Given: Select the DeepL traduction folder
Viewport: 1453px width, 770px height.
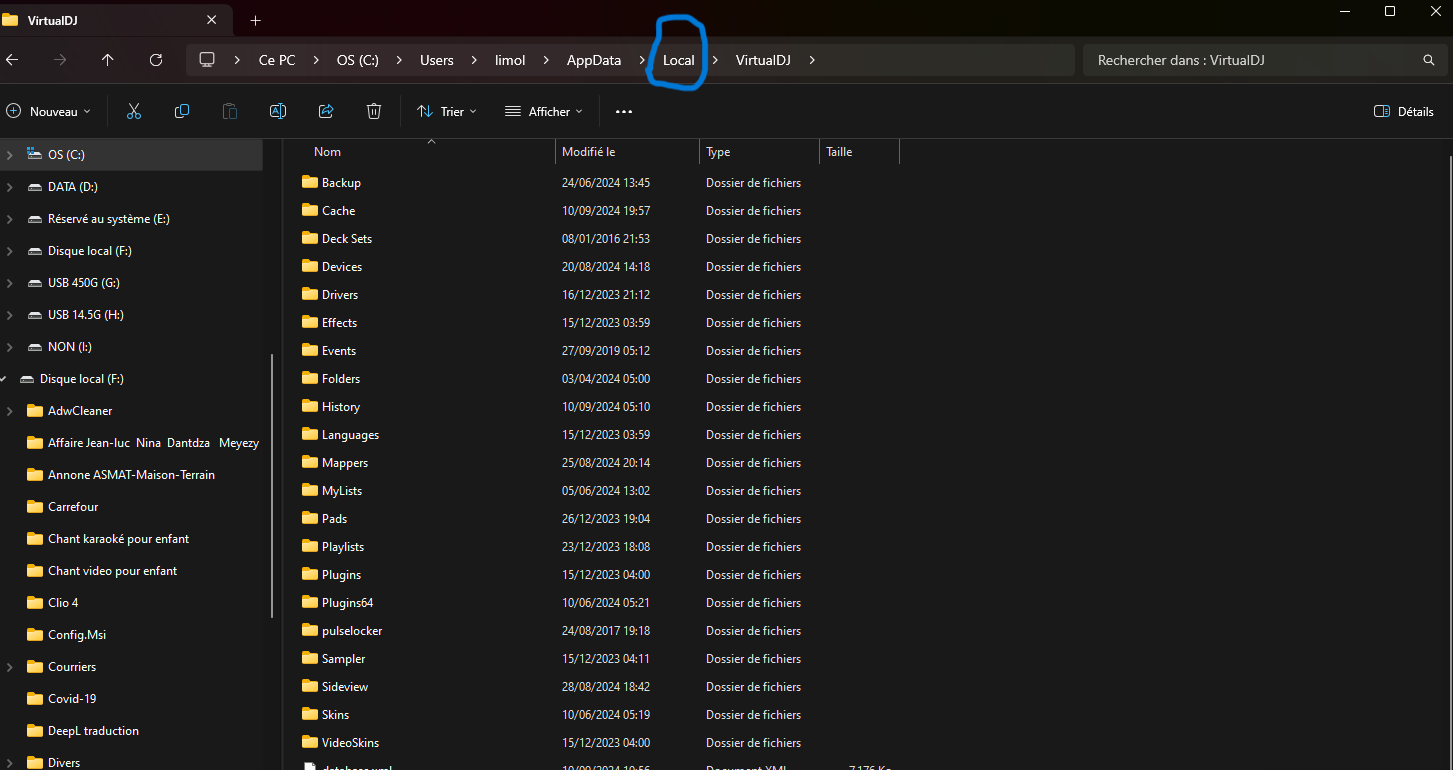Looking at the screenshot, I should tap(93, 731).
